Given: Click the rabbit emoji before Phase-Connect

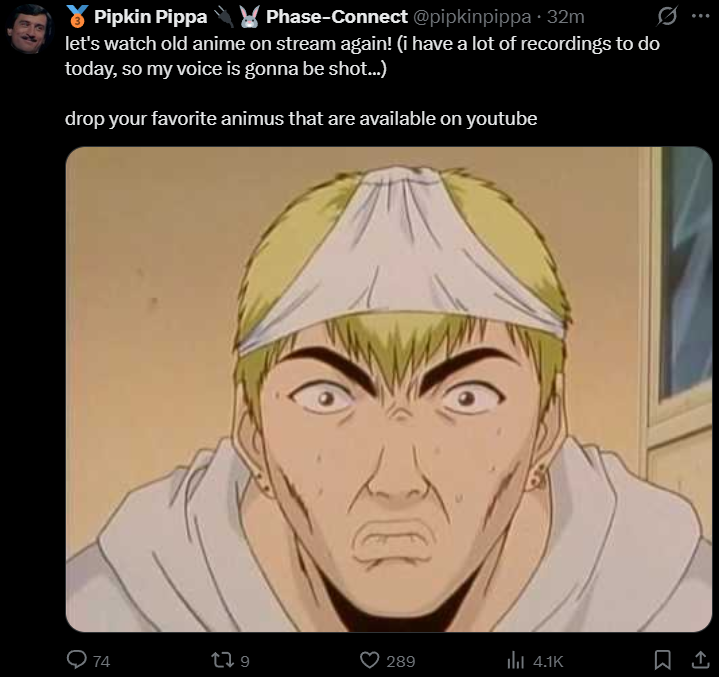Looking at the screenshot, I should click(249, 17).
